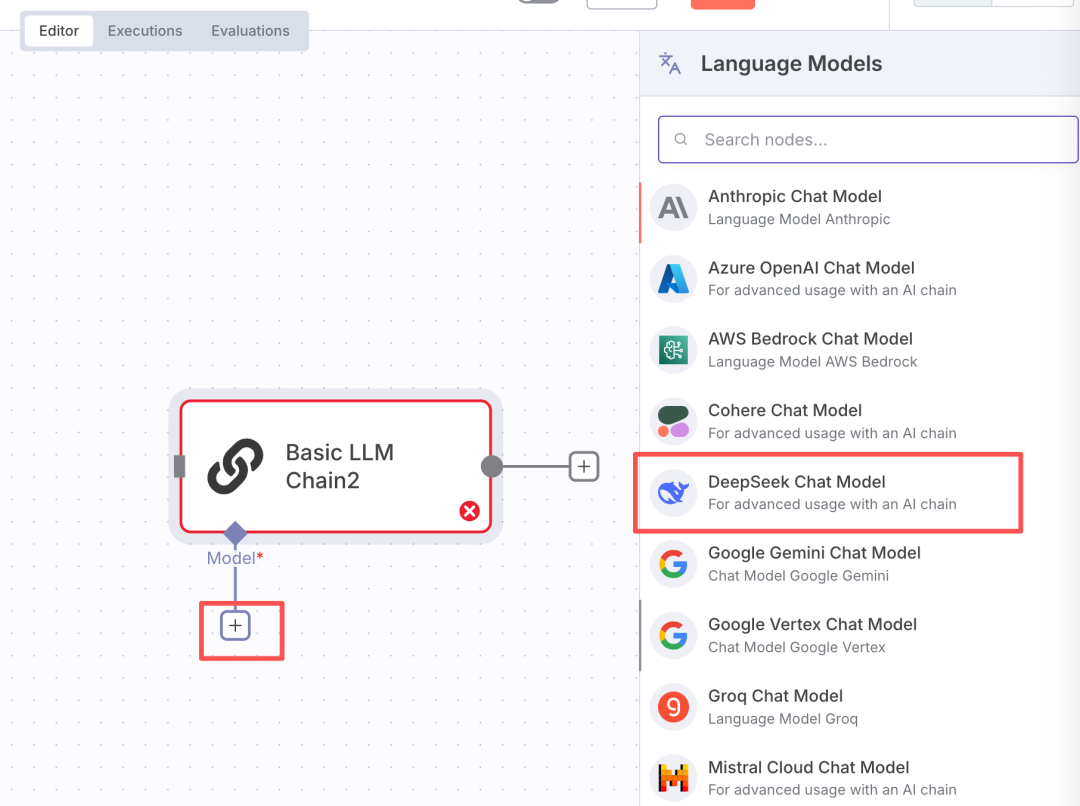Click the Anthropic logo icon
This screenshot has height=806, width=1080.
673,207
